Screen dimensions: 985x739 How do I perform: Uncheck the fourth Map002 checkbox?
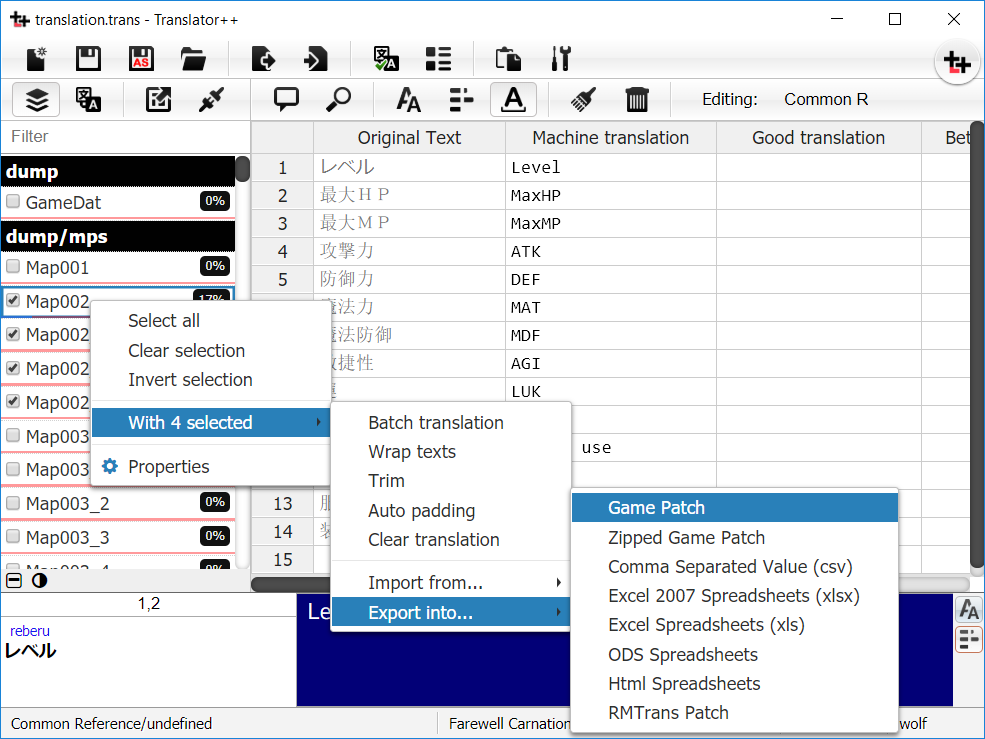pos(13,401)
